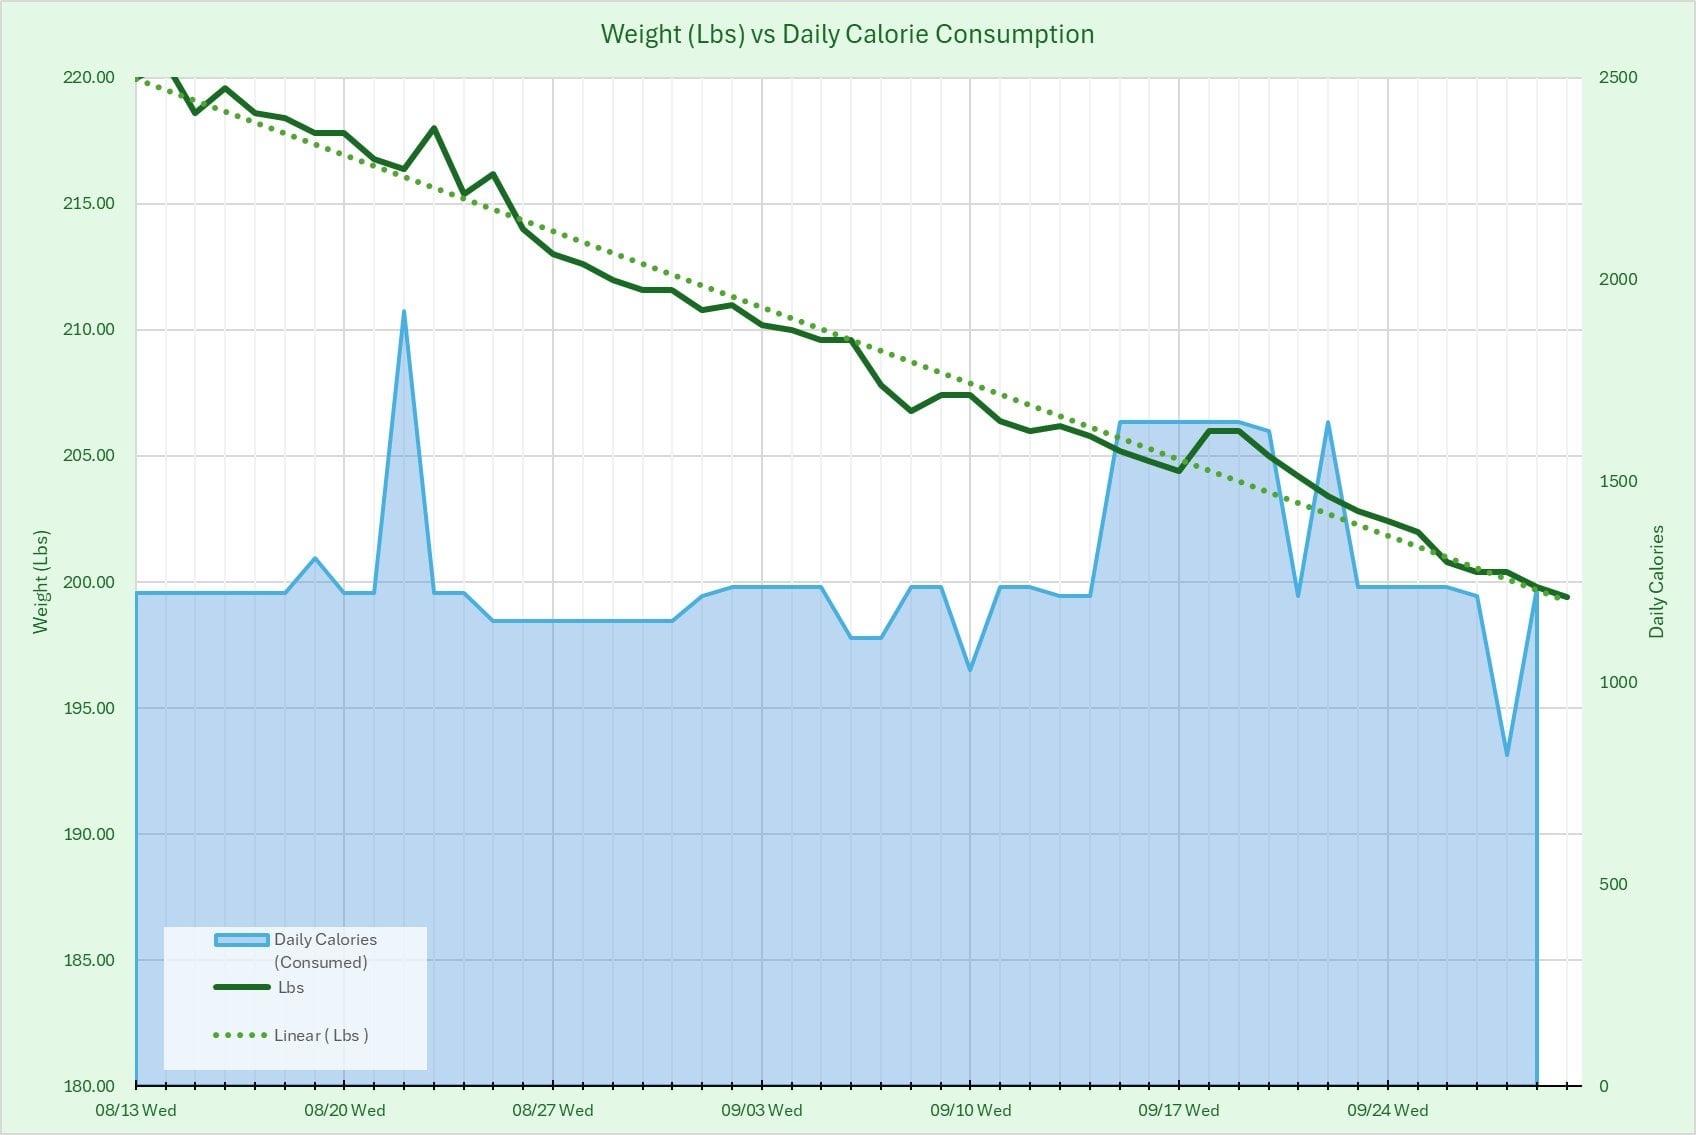Screen dimensions: 1696x1135
Task: Click the solid green Lbs legend line
Action: [x=241, y=988]
